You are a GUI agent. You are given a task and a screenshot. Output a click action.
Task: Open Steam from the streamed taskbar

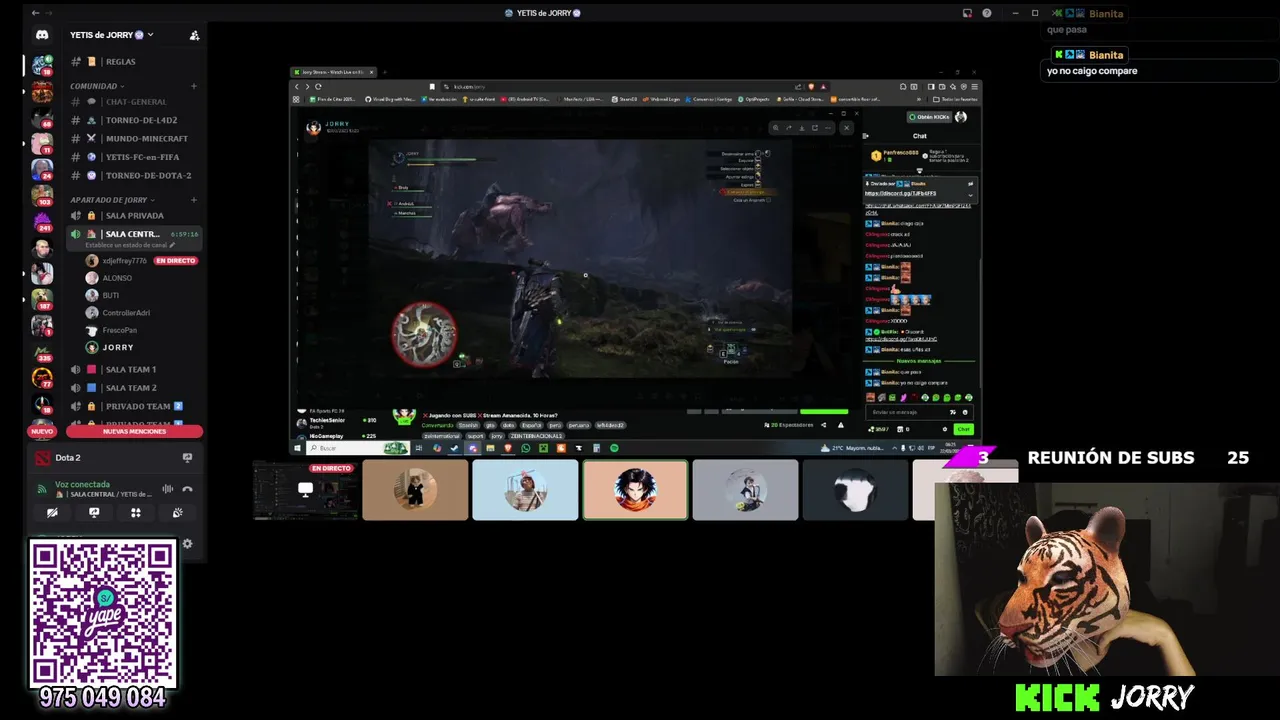tap(454, 448)
